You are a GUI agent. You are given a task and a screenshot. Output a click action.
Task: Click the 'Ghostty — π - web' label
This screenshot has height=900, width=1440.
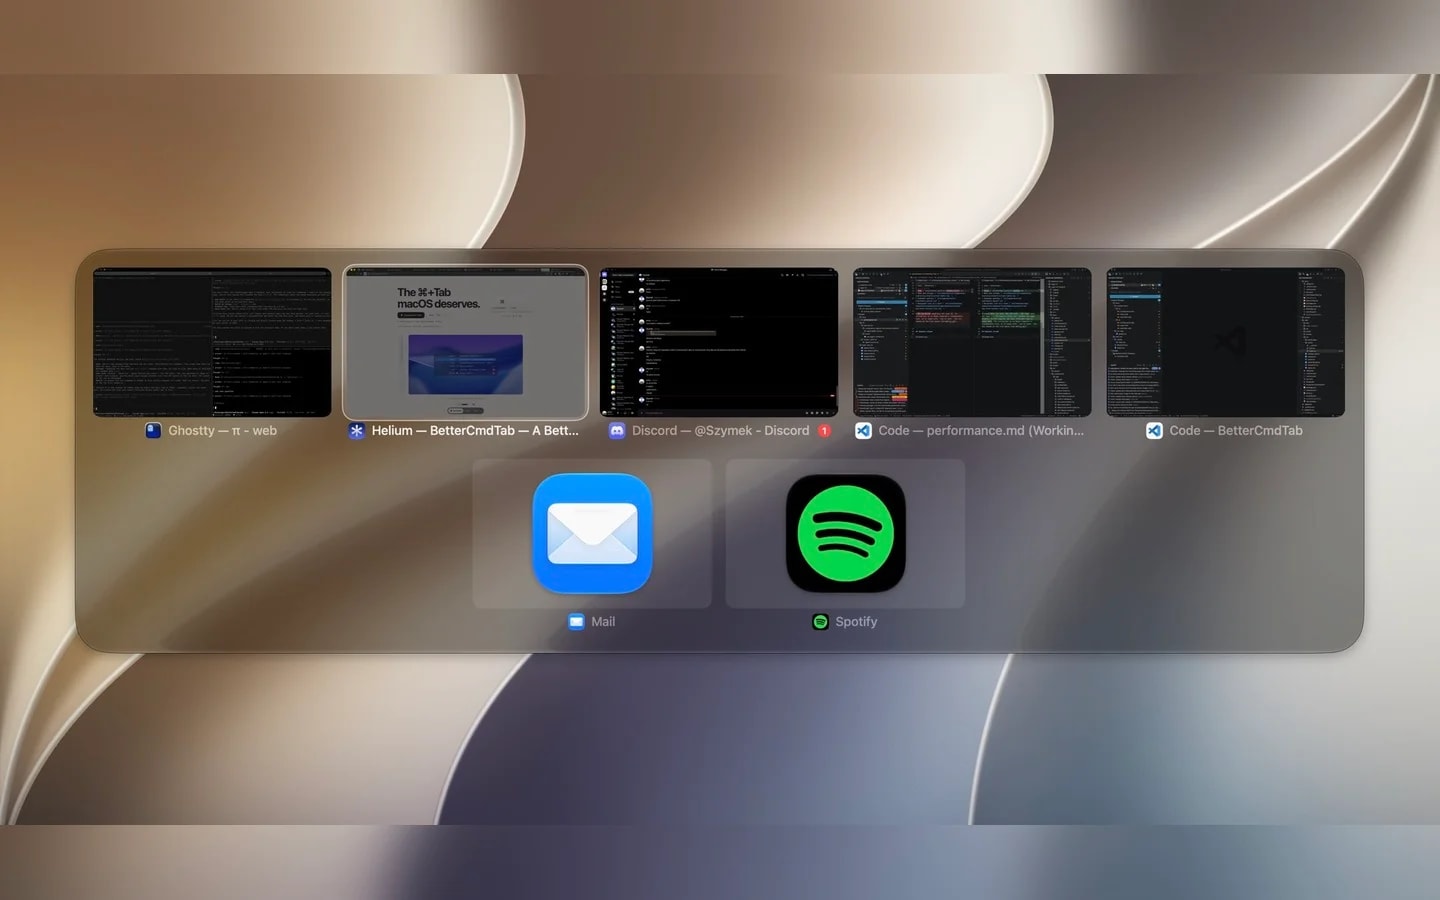click(x=222, y=431)
